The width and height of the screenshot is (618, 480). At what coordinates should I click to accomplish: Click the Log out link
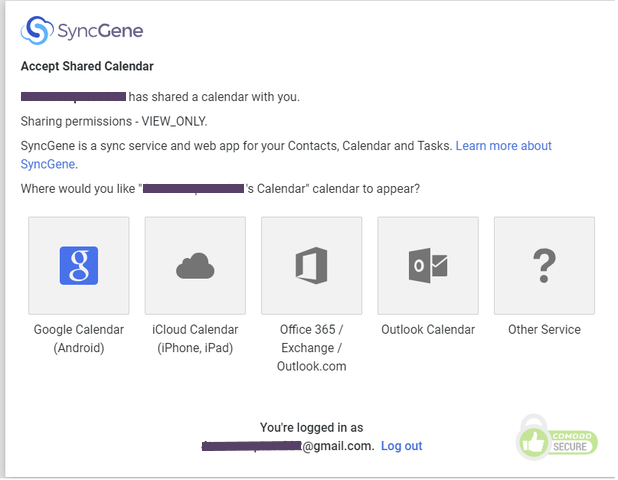click(x=401, y=446)
